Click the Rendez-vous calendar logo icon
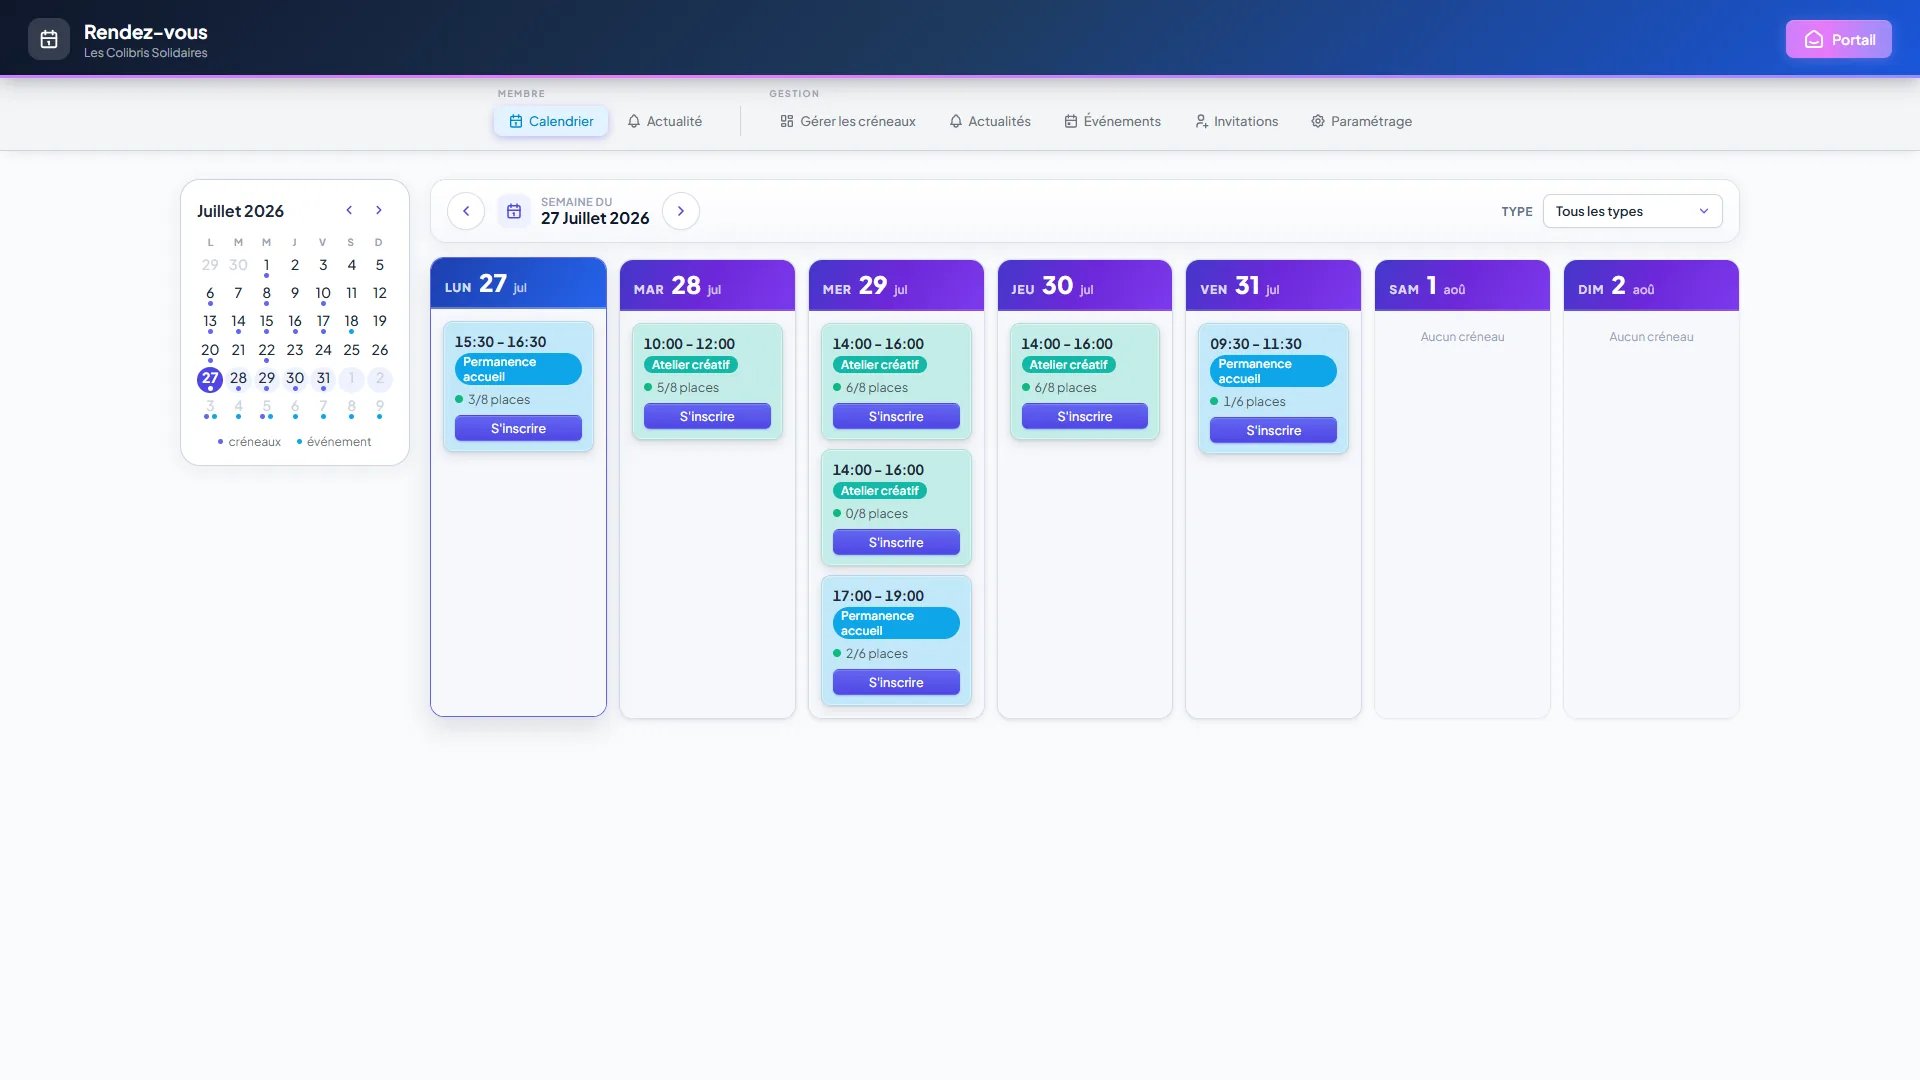Image resolution: width=1920 pixels, height=1080 pixels. pyautogui.click(x=49, y=39)
